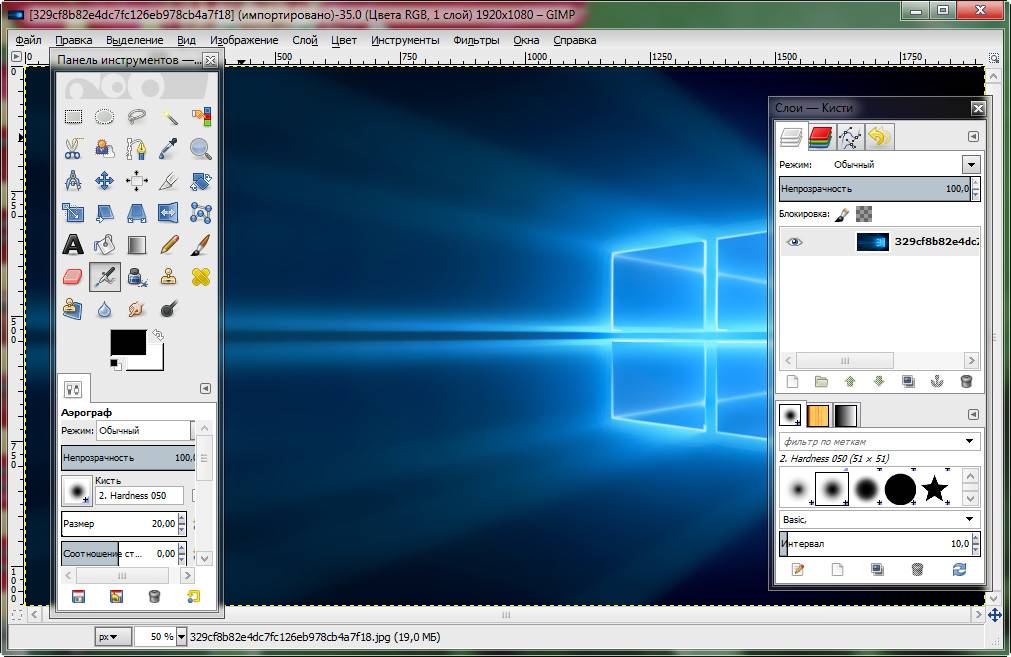Switch to the Paths tab
Image resolution: width=1011 pixels, height=657 pixels.
coord(850,137)
